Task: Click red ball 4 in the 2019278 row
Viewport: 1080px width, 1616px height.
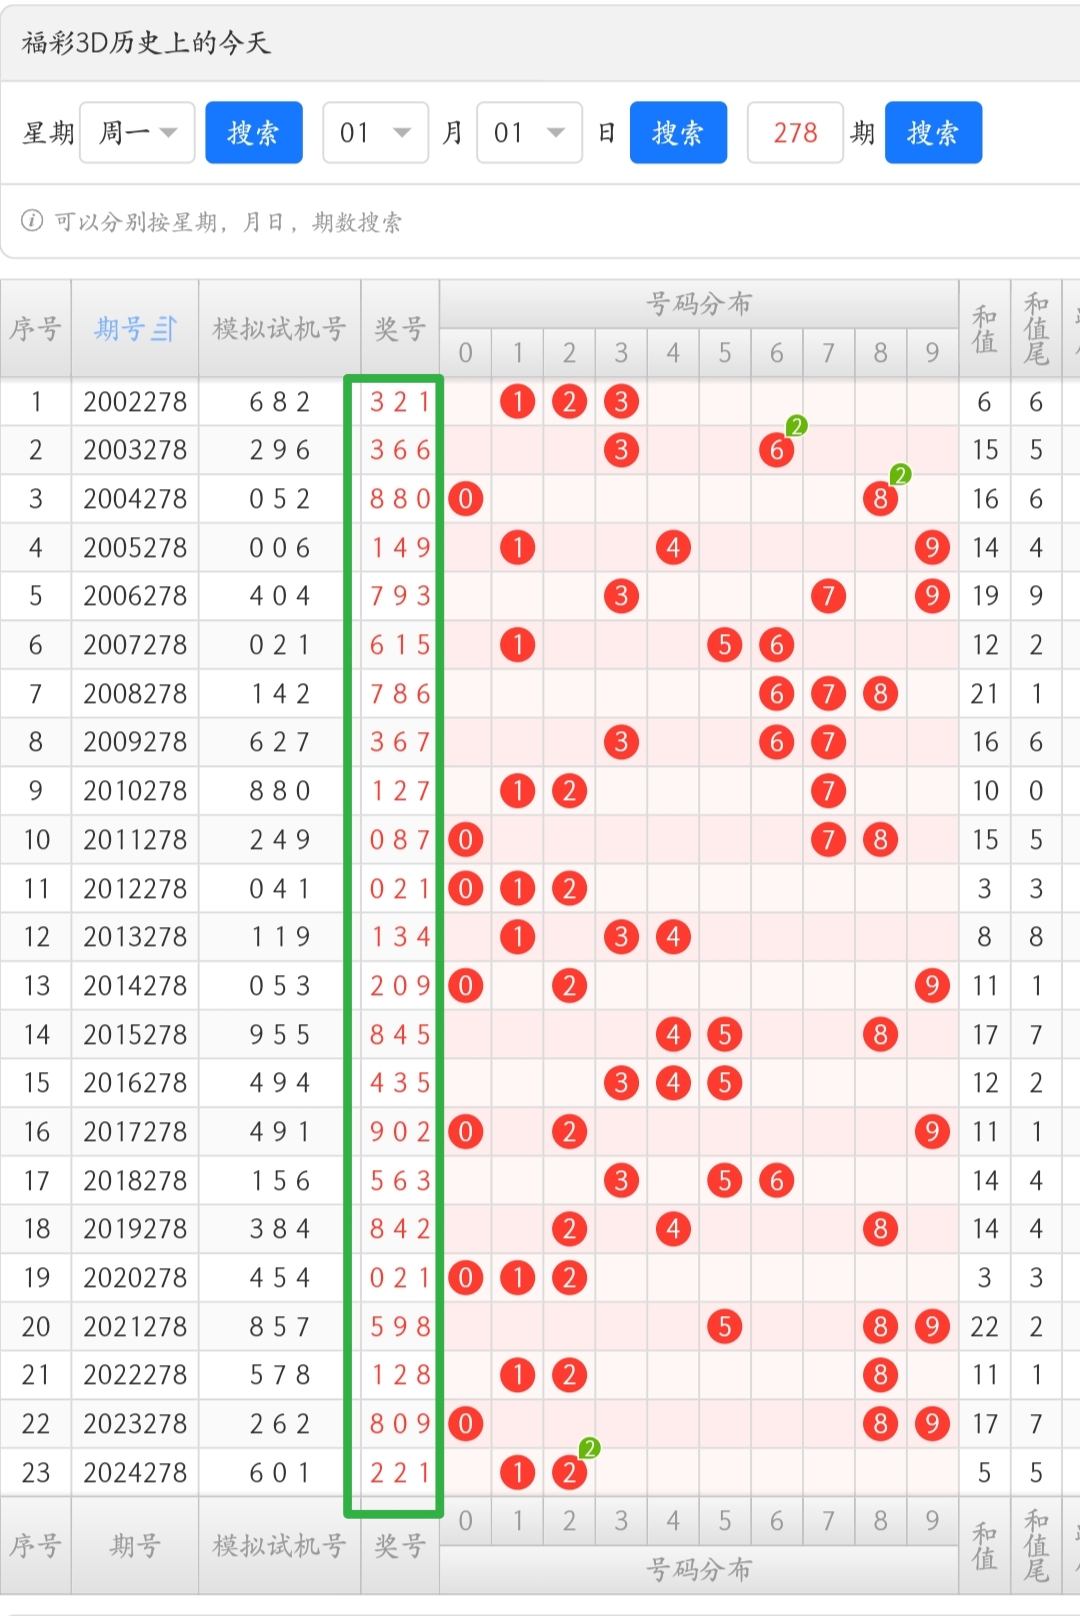Action: pyautogui.click(x=673, y=1229)
